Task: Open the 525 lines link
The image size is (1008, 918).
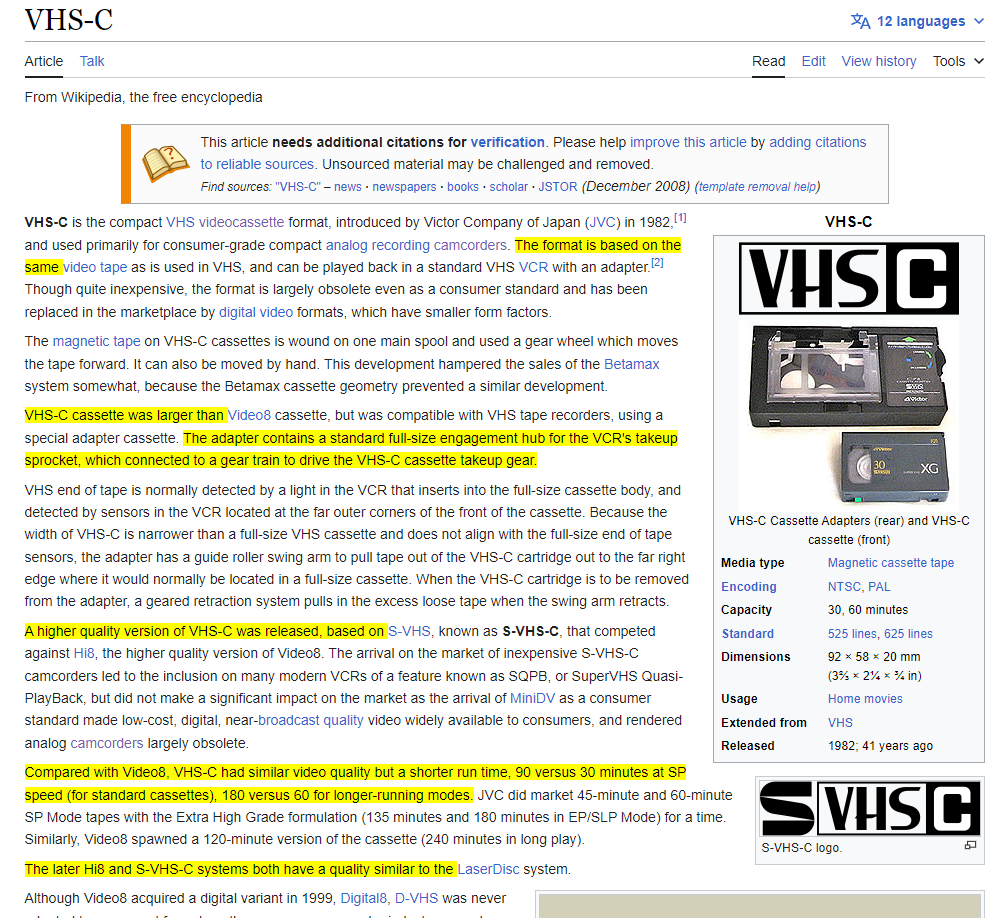Action: point(852,633)
